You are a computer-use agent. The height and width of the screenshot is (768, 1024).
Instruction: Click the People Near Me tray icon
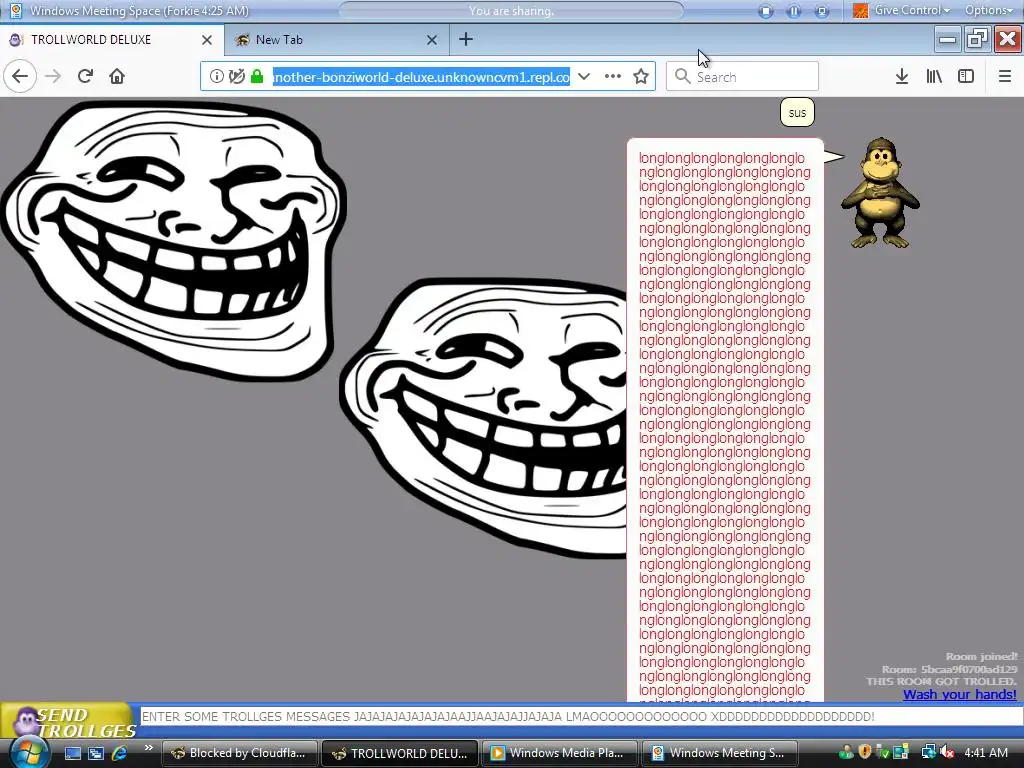[846, 753]
